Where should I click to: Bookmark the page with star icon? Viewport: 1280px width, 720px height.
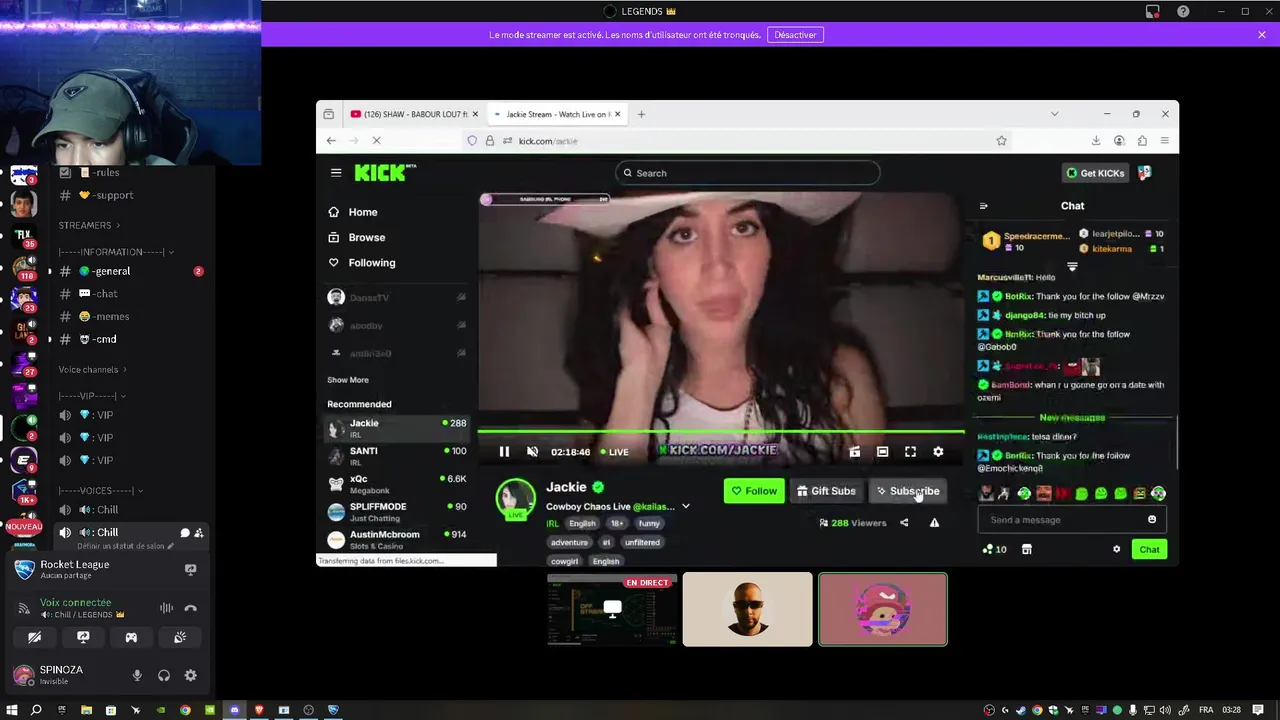1001,141
